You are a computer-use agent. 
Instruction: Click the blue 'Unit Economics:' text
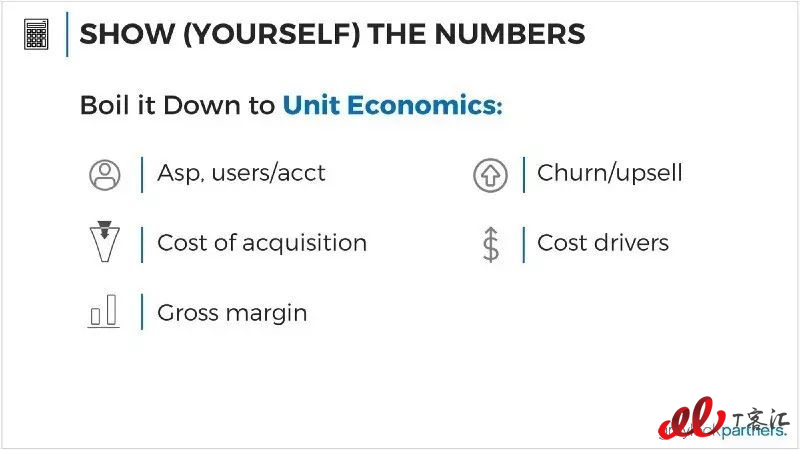pos(393,105)
